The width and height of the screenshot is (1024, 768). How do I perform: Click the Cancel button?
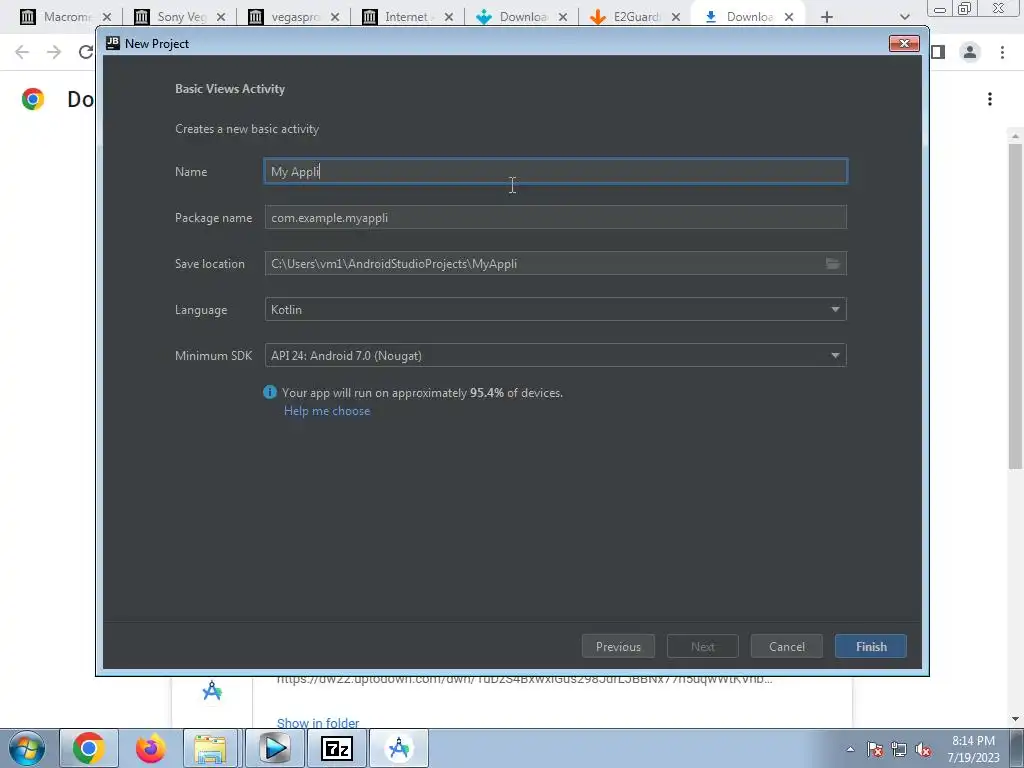[787, 647]
